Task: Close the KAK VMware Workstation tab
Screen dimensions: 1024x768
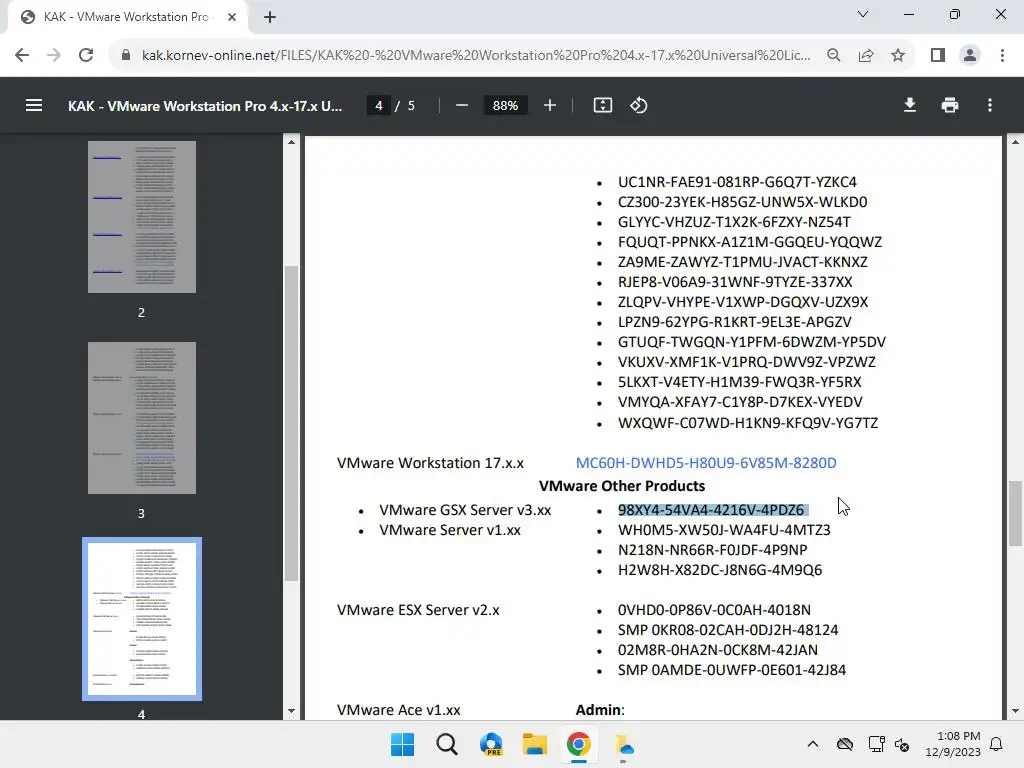Action: click(232, 17)
